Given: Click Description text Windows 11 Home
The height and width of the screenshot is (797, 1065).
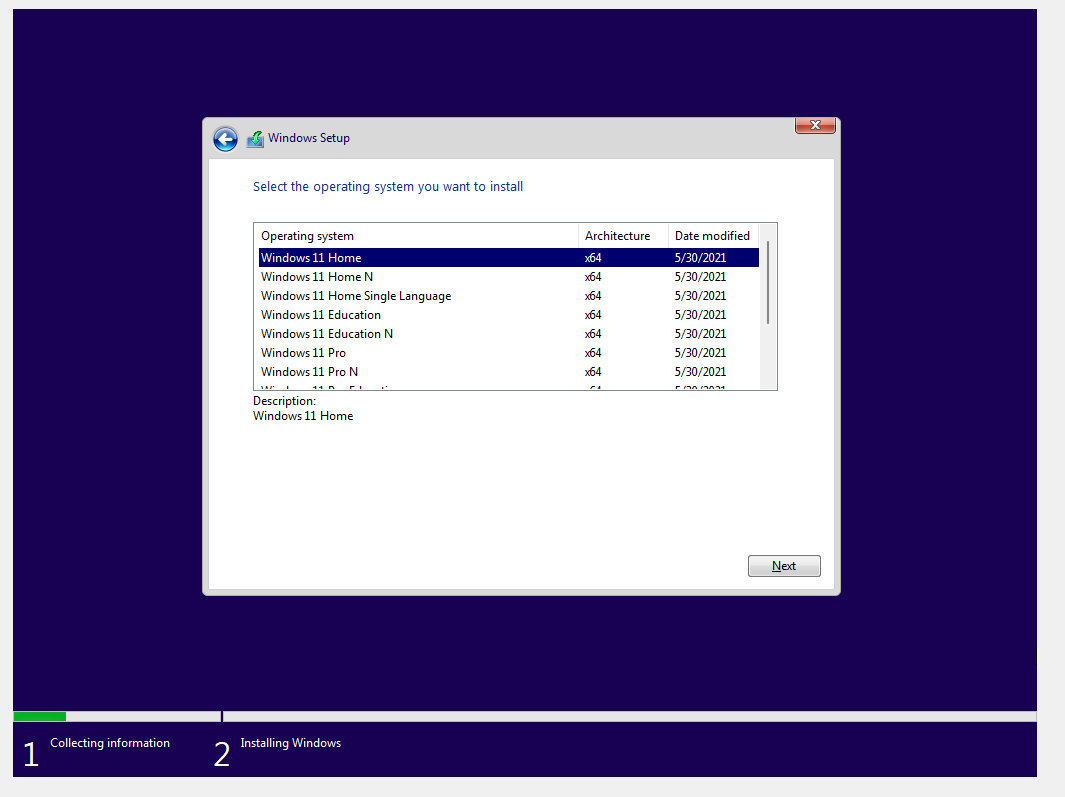Looking at the screenshot, I should pyautogui.click(x=303, y=416).
